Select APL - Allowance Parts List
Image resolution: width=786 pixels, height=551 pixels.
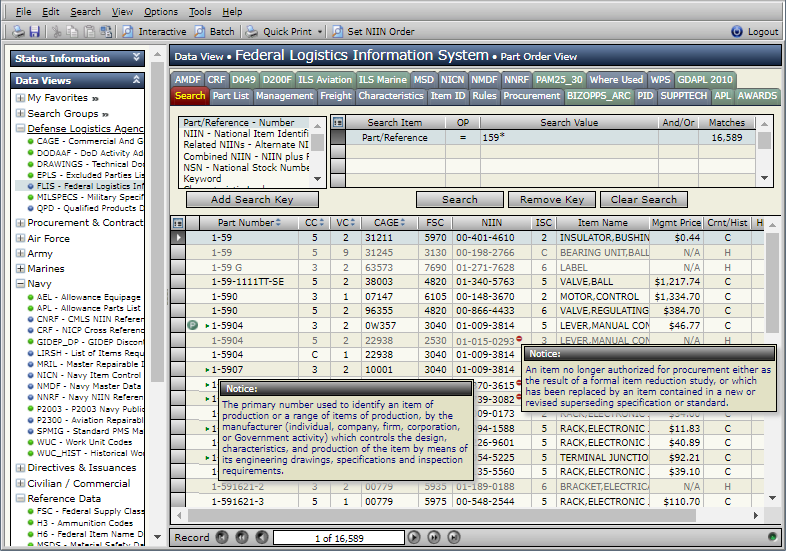click(x=88, y=308)
